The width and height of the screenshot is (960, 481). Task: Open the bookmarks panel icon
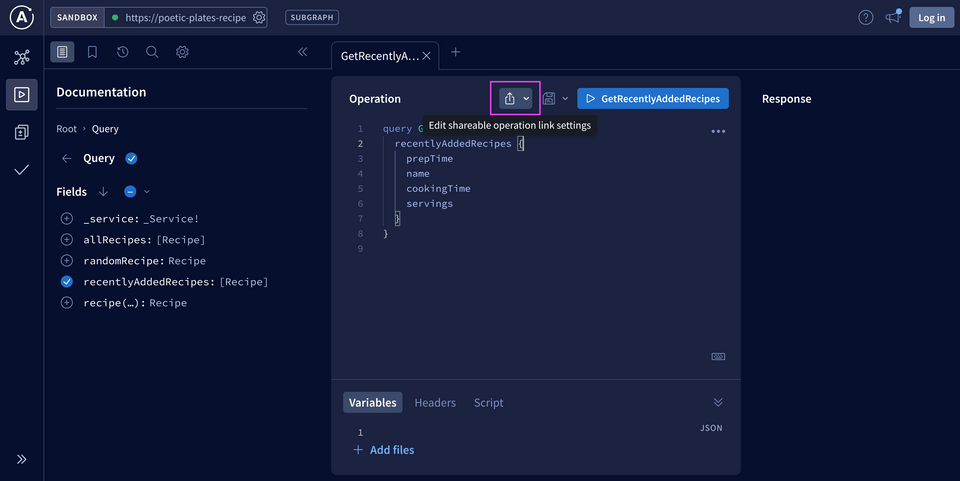(92, 52)
